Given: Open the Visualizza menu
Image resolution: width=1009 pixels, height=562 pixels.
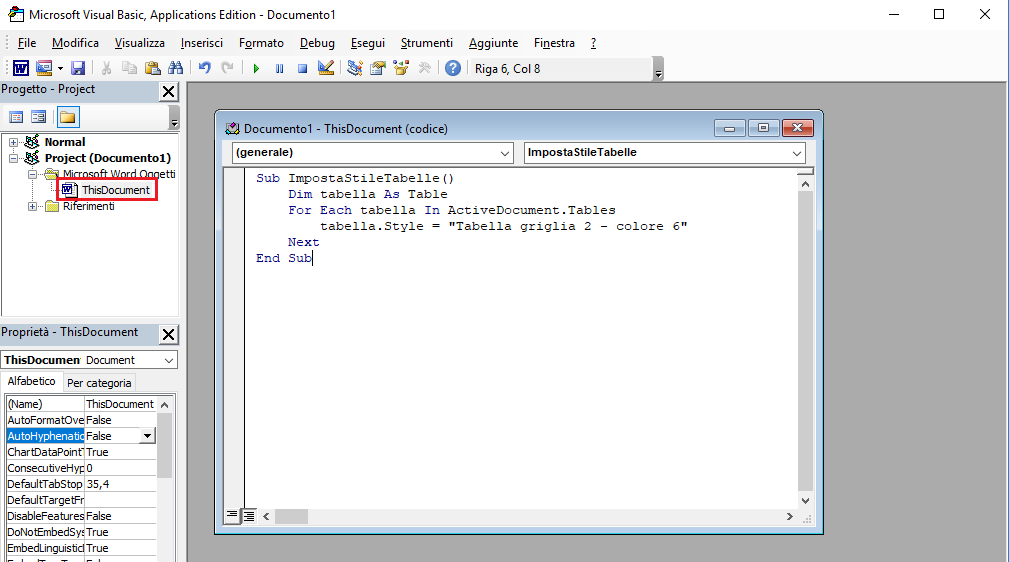Looking at the screenshot, I should (140, 43).
